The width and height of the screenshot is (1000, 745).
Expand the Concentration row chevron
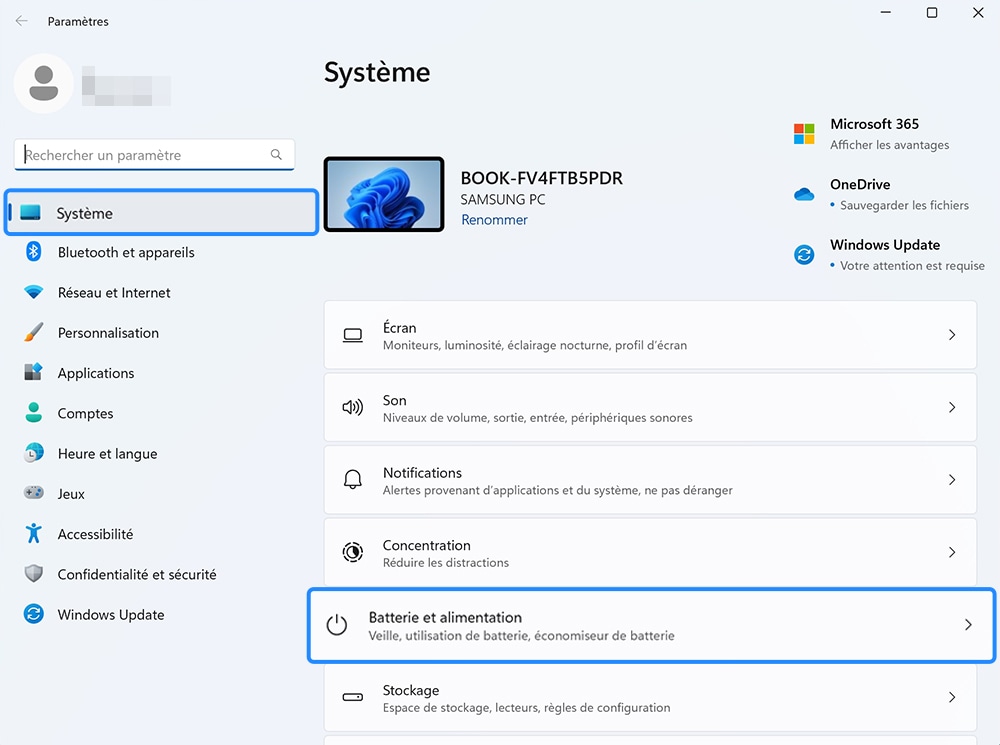(x=952, y=552)
